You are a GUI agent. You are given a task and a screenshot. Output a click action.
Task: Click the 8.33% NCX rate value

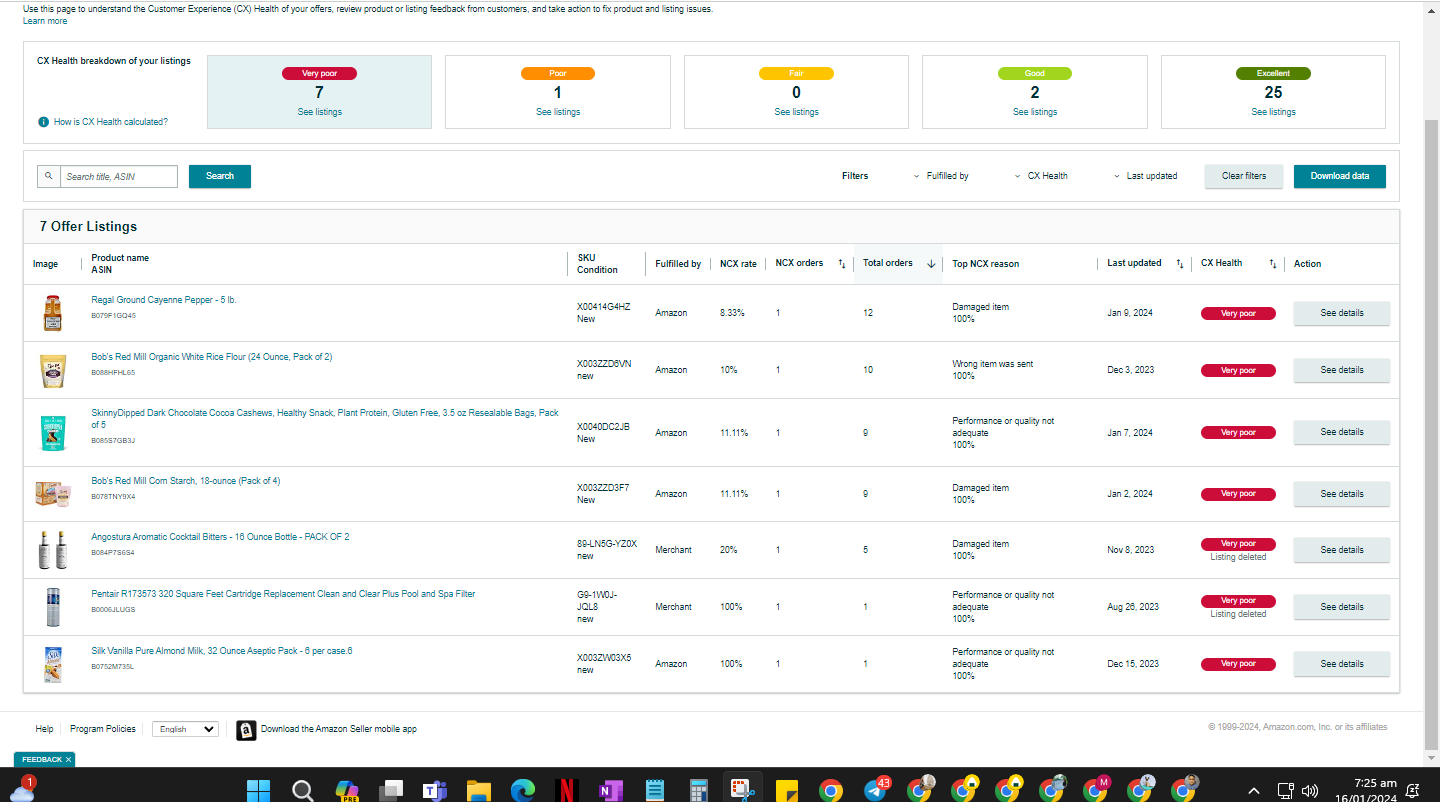coord(732,313)
